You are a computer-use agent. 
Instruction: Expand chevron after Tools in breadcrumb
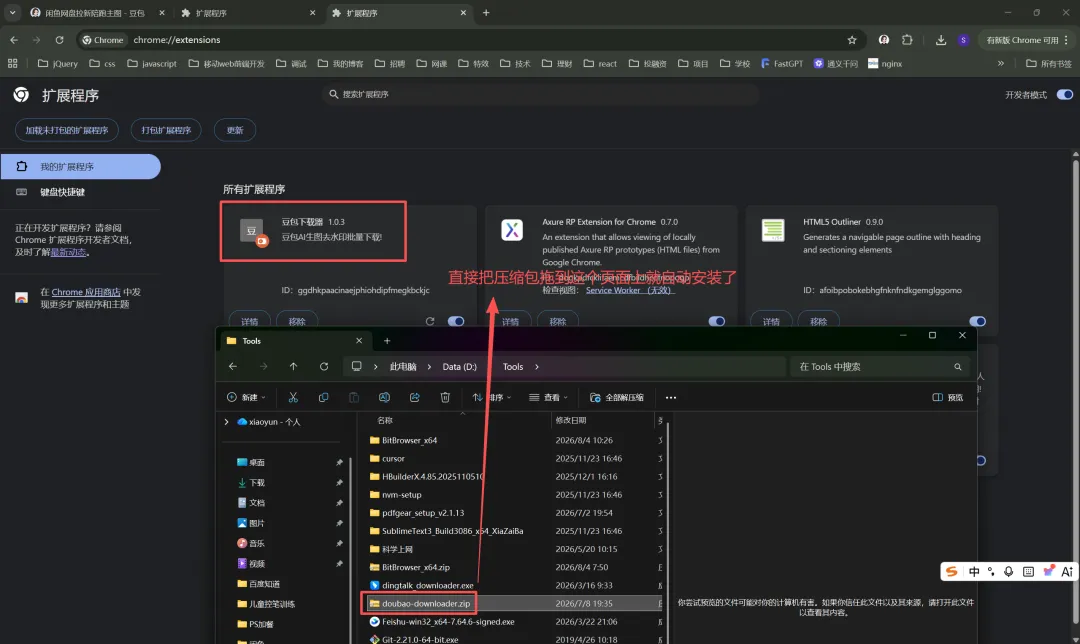pyautogui.click(x=537, y=367)
